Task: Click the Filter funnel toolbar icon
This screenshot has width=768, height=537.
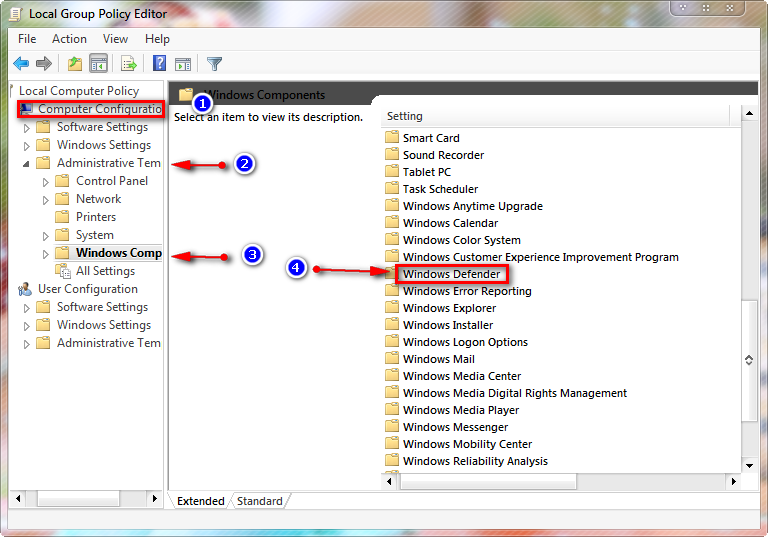Action: pyautogui.click(x=215, y=64)
